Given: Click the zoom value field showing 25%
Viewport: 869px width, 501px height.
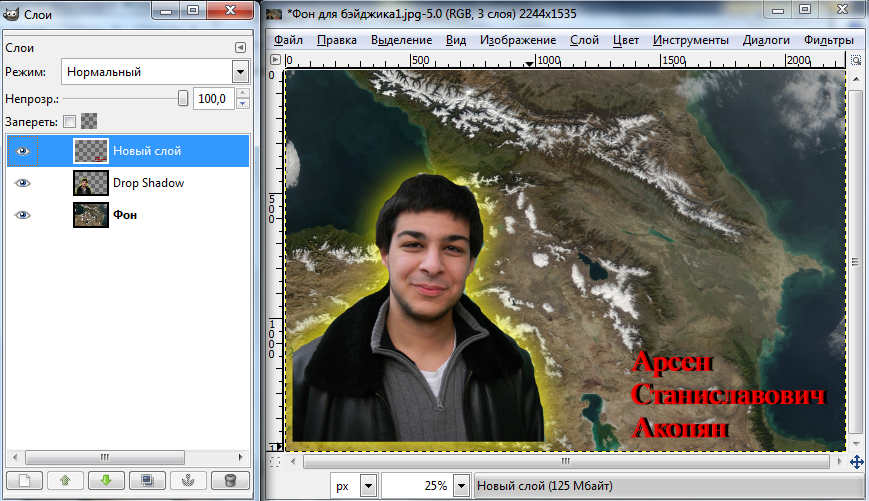Looking at the screenshot, I should [417, 486].
